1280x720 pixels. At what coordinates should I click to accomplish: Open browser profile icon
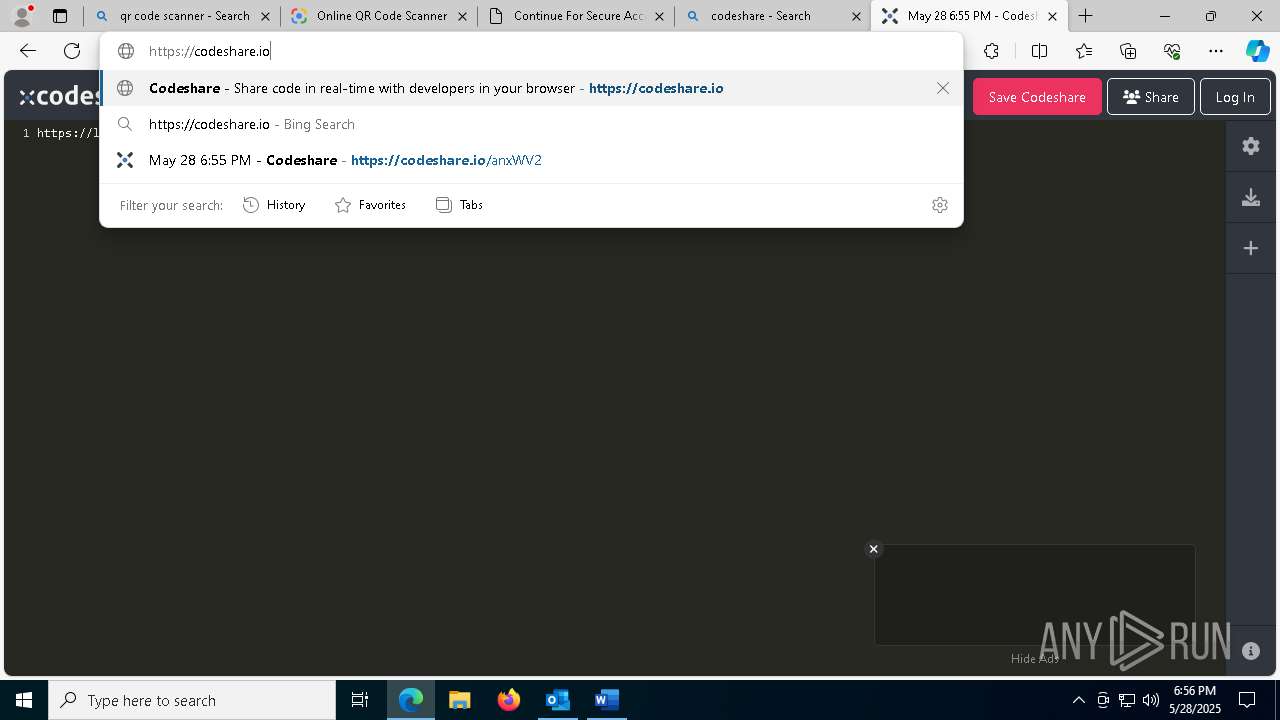click(22, 16)
